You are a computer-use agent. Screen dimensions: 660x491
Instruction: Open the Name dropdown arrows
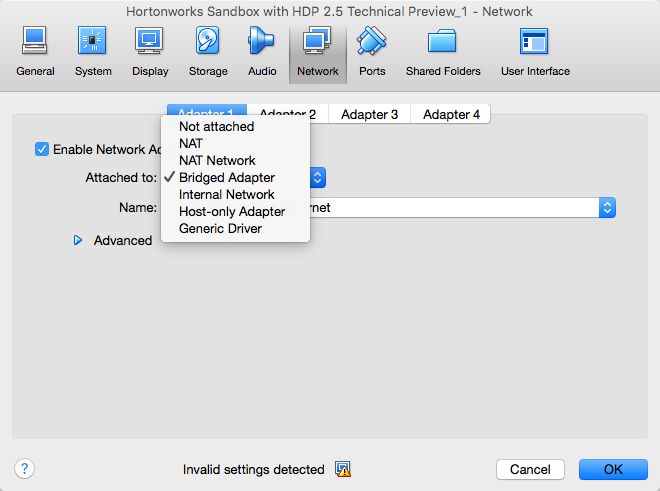(607, 208)
